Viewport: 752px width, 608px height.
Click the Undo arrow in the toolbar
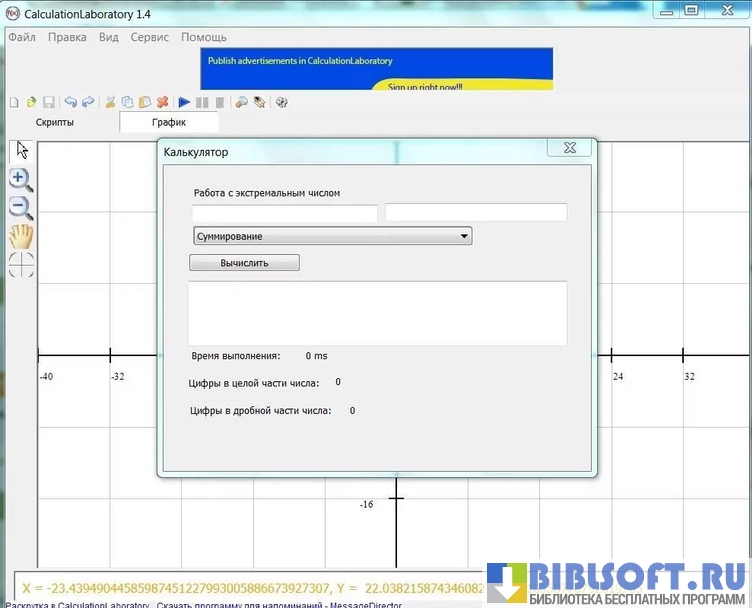pyautogui.click(x=70, y=102)
